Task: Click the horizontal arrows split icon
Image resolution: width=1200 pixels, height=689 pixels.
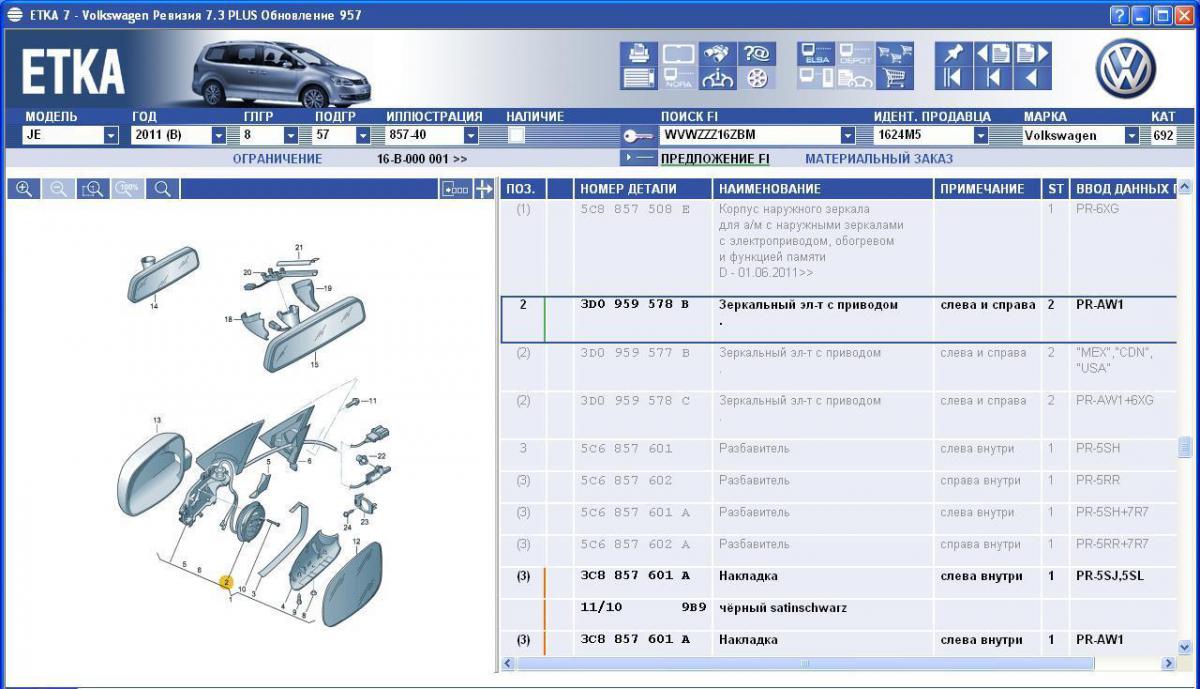Action: [x=484, y=189]
